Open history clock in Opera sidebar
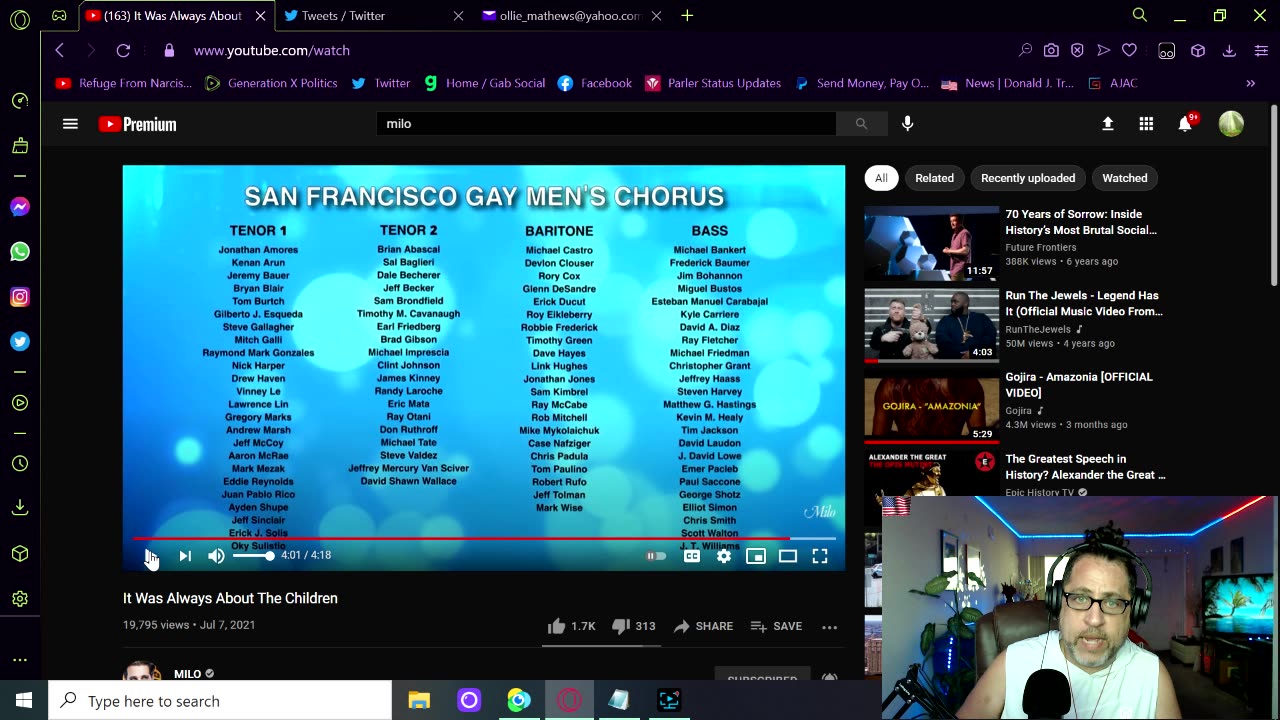 click(x=20, y=464)
